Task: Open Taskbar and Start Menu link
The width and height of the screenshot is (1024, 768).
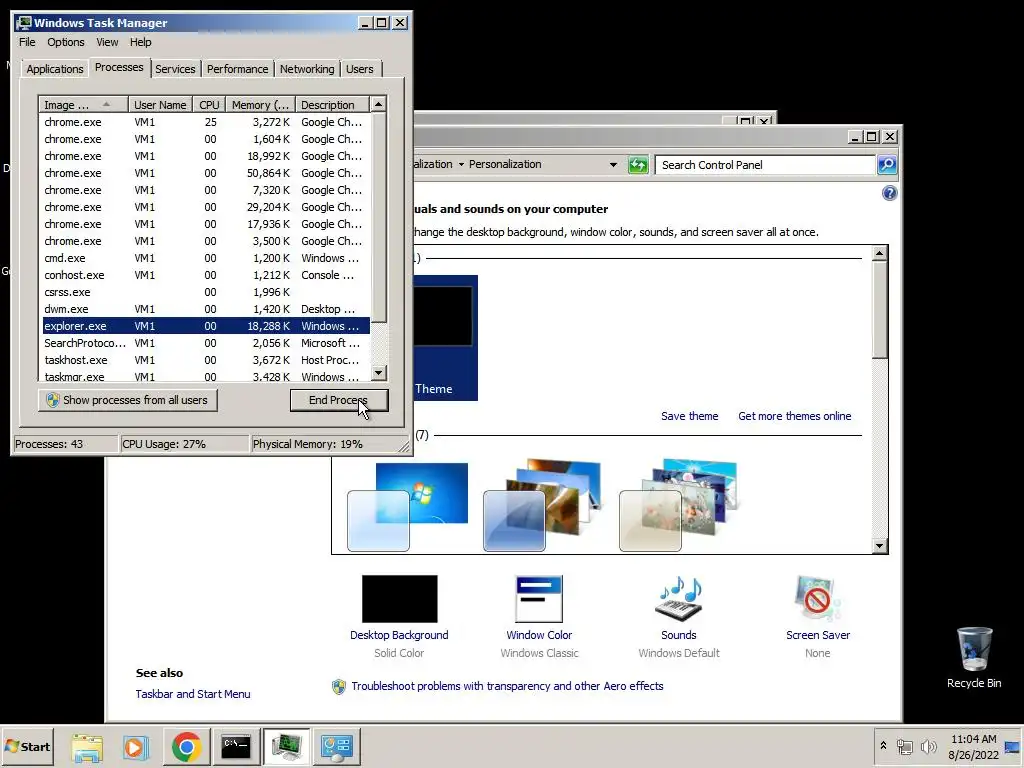Action: (193, 694)
